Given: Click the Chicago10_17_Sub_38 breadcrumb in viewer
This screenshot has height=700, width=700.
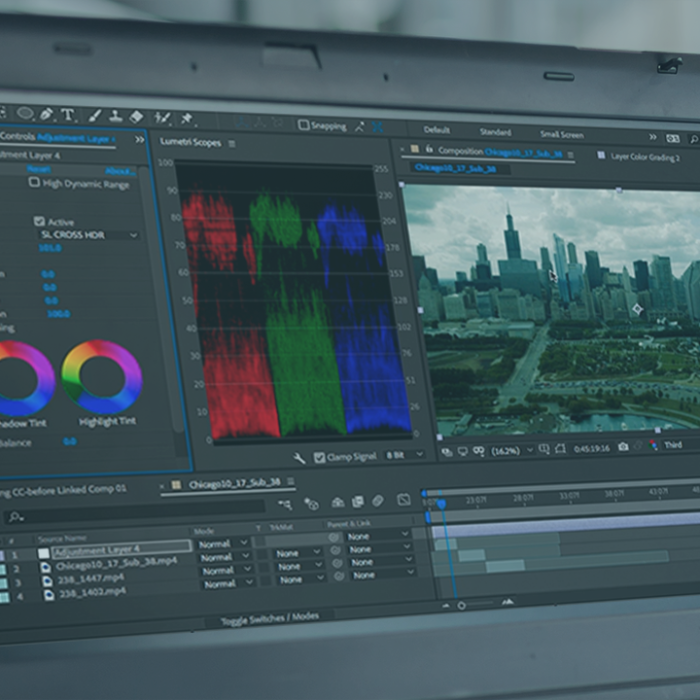Looking at the screenshot, I should pyautogui.click(x=455, y=168).
